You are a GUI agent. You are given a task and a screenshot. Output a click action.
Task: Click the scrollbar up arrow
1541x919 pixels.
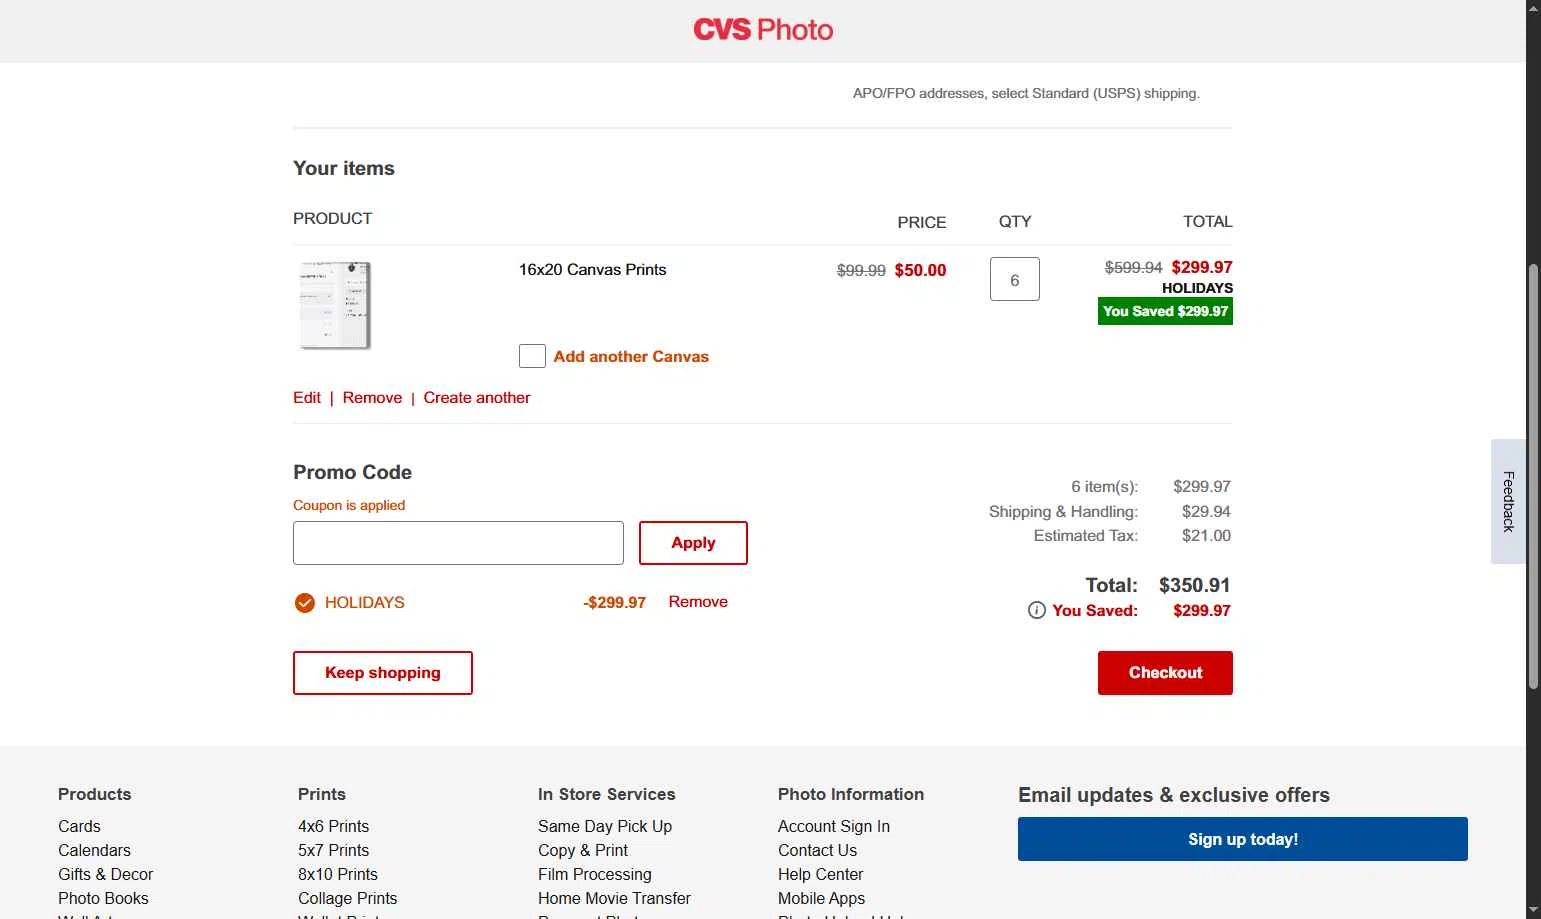tap(1533, 8)
